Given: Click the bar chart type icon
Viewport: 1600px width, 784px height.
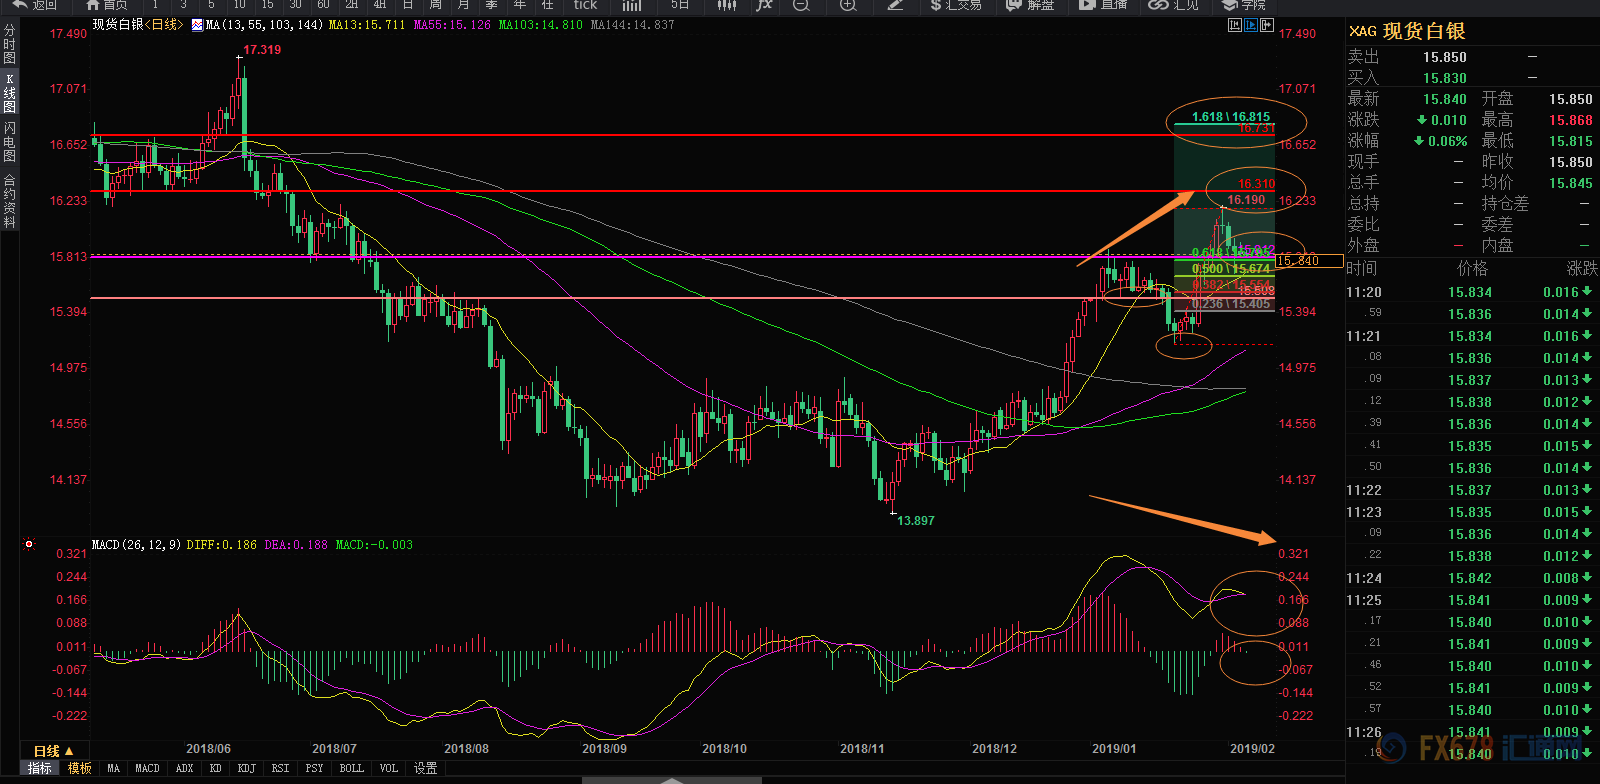Looking at the screenshot, I should [x=631, y=5].
